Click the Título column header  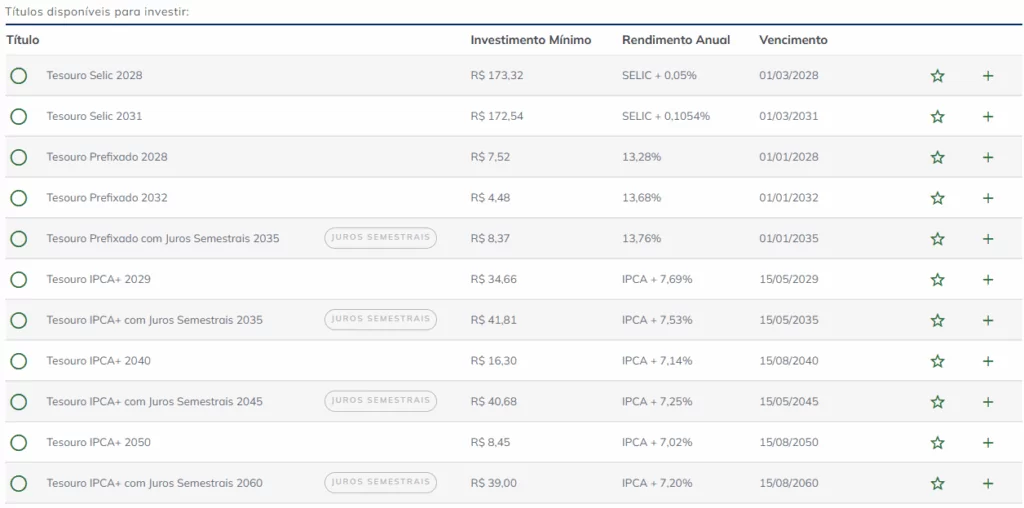pos(23,40)
